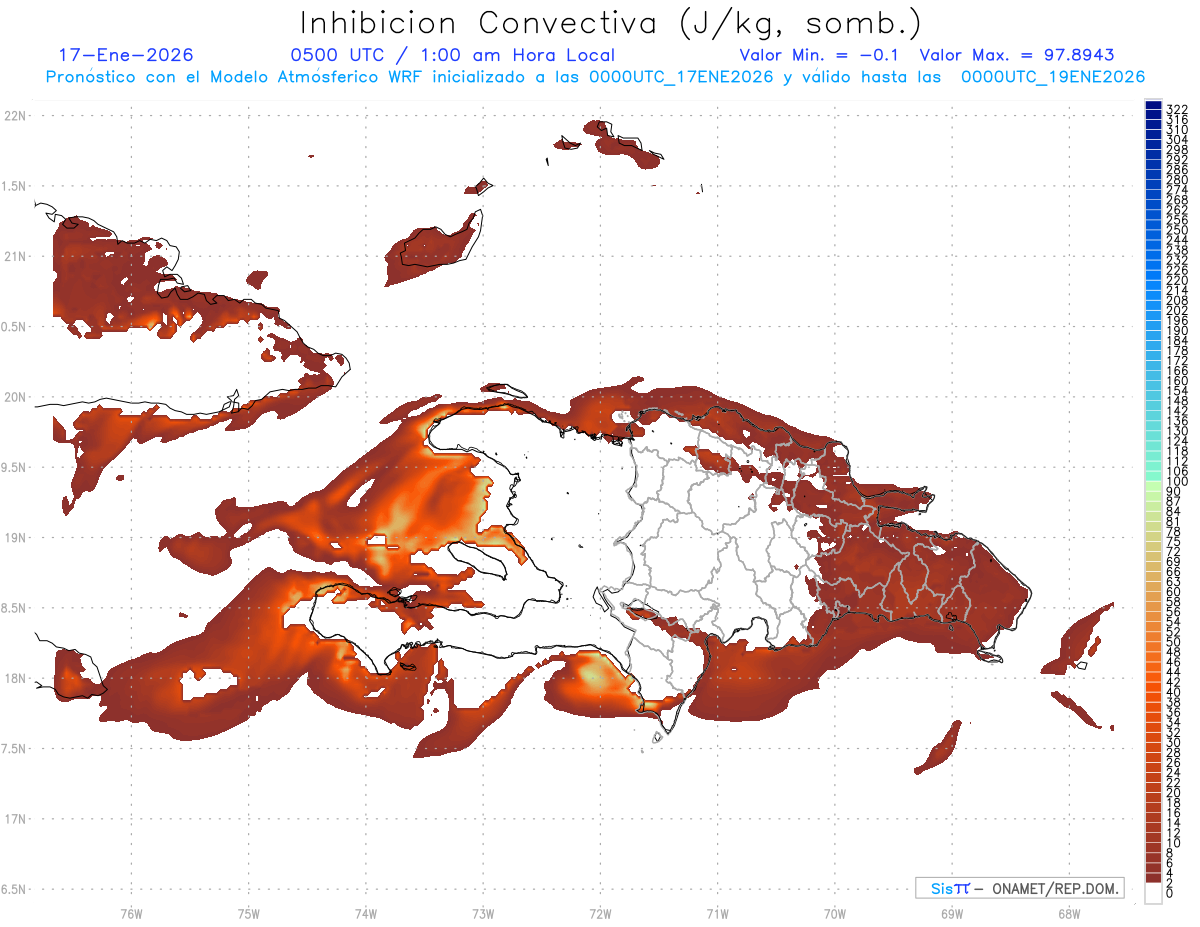
Task: Click the "ONAMET/REP.DOM." credit box
Action: tap(1019, 888)
